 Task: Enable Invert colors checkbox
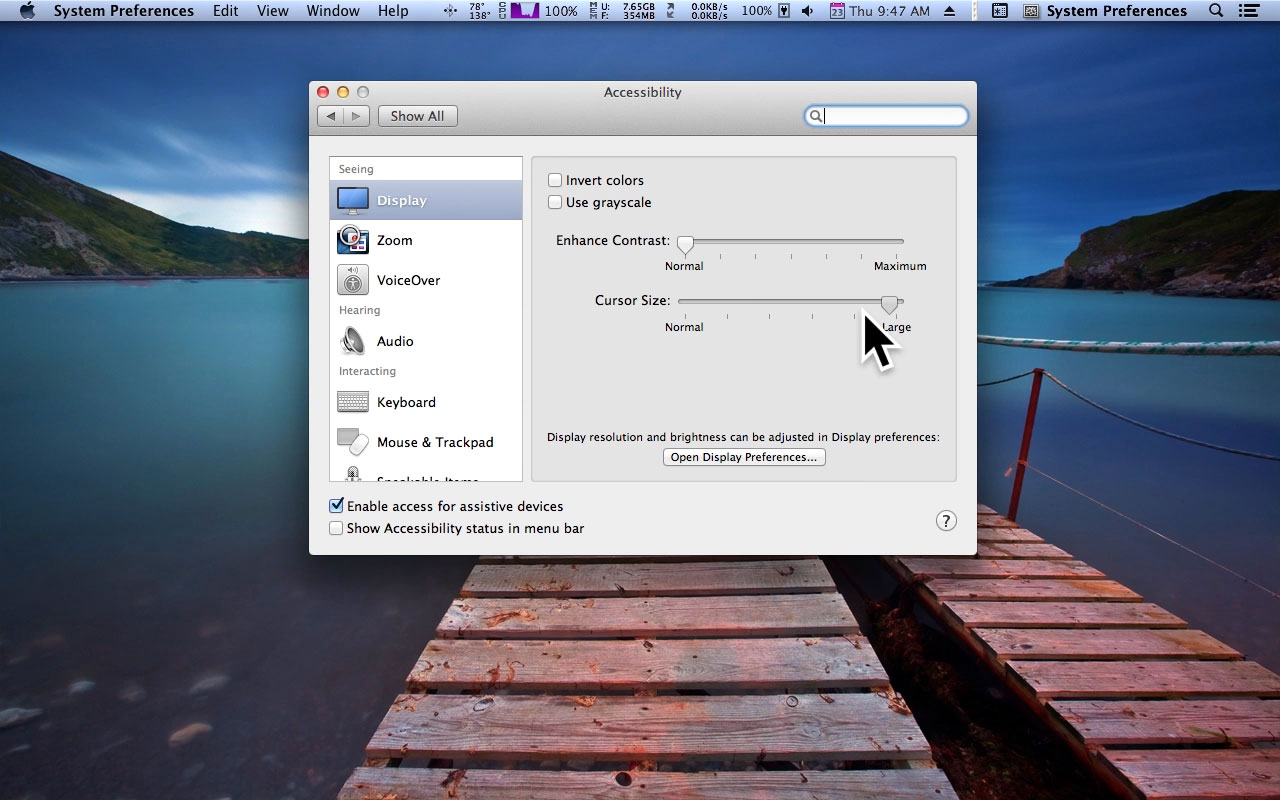(x=555, y=180)
